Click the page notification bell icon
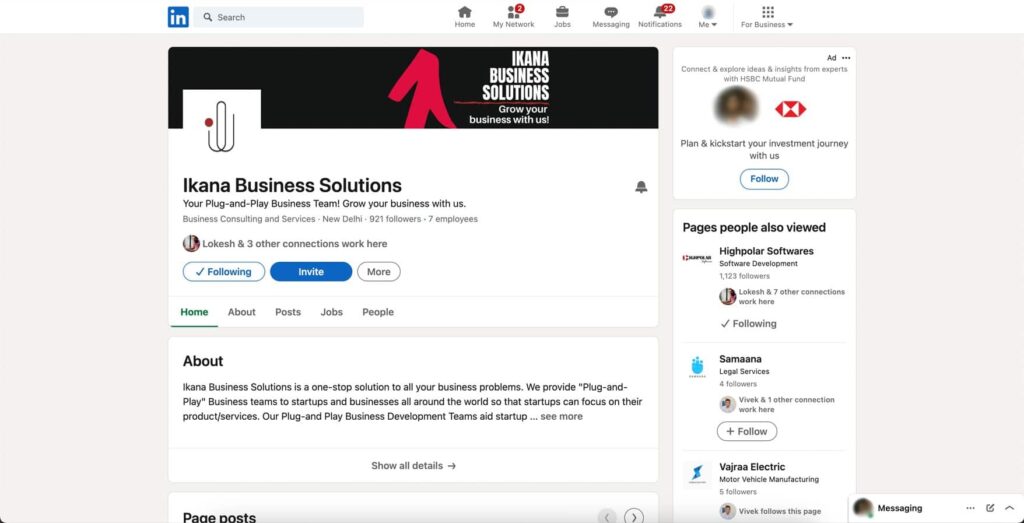The height and width of the screenshot is (523, 1024). [641, 187]
